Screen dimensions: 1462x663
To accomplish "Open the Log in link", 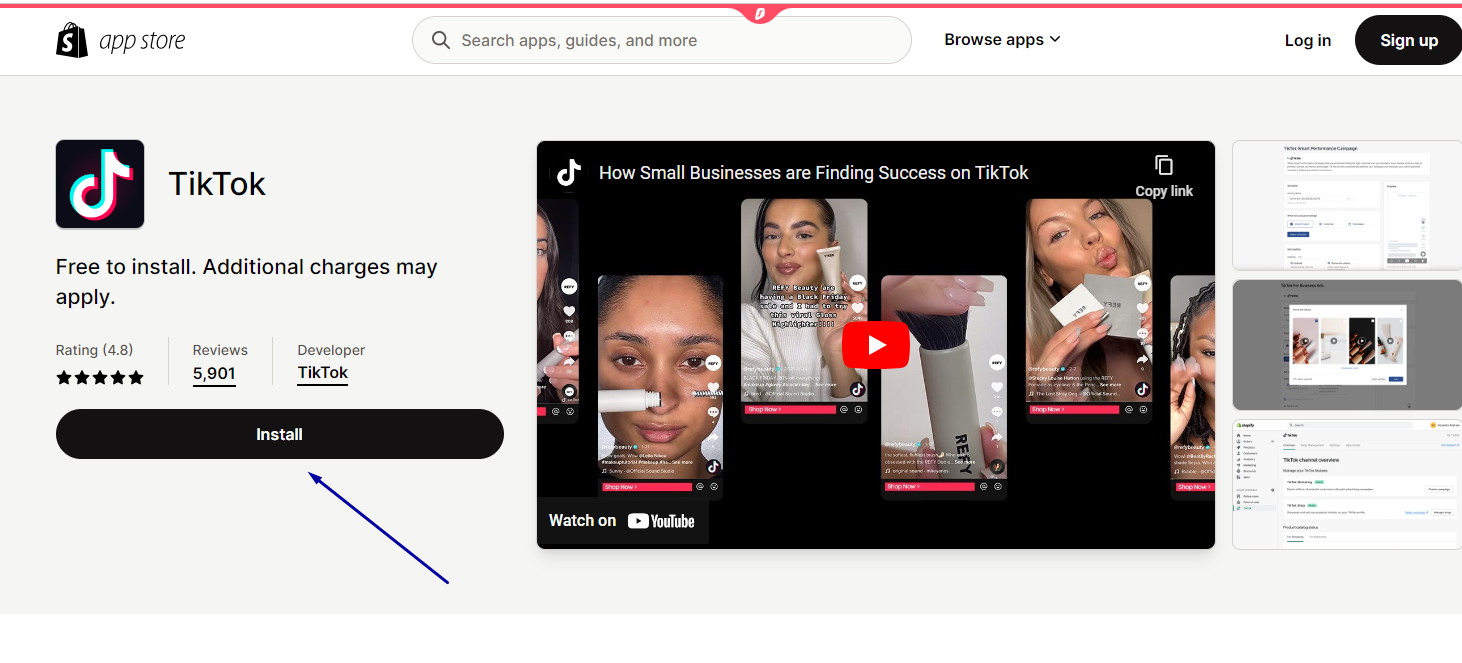I will pyautogui.click(x=1308, y=40).
